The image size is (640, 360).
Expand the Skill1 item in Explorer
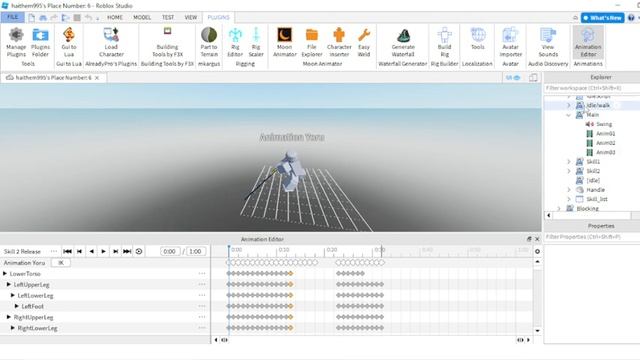[x=569, y=162]
